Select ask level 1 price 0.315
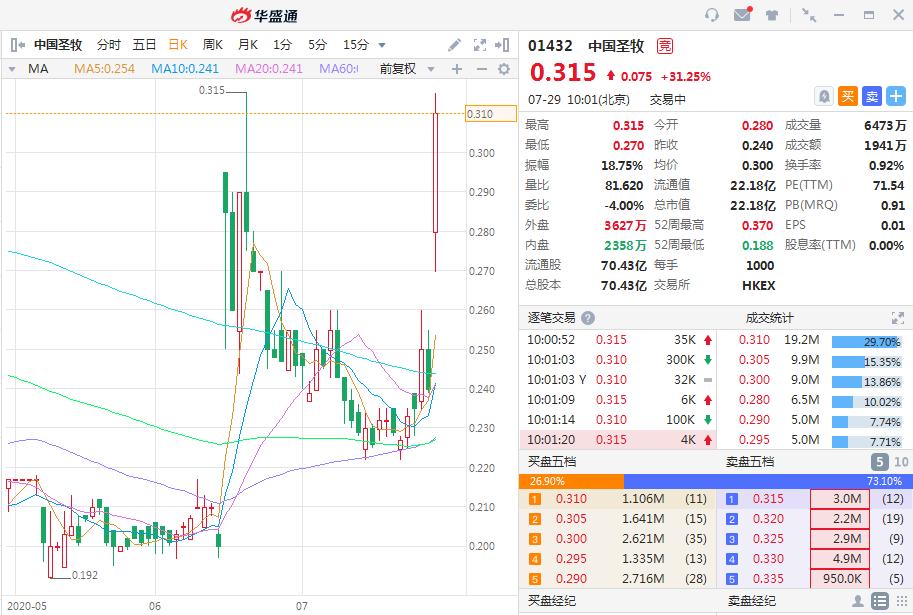 [x=768, y=499]
